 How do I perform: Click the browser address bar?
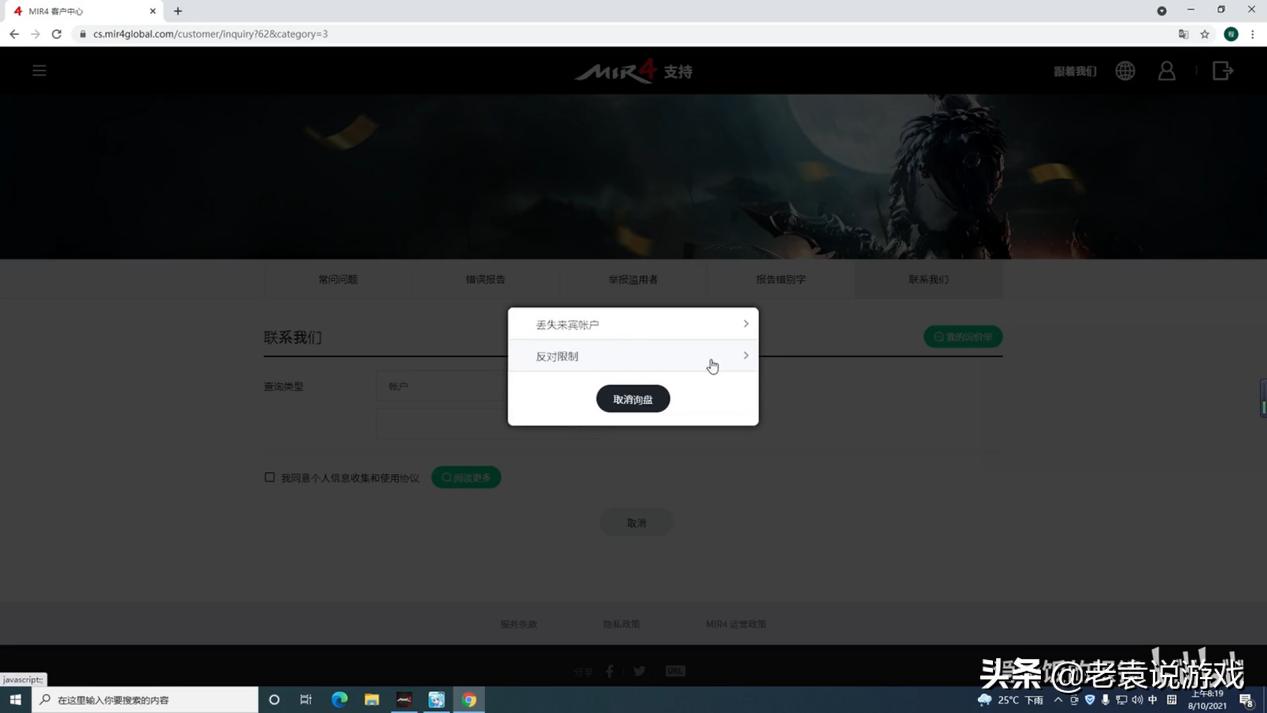[400, 33]
